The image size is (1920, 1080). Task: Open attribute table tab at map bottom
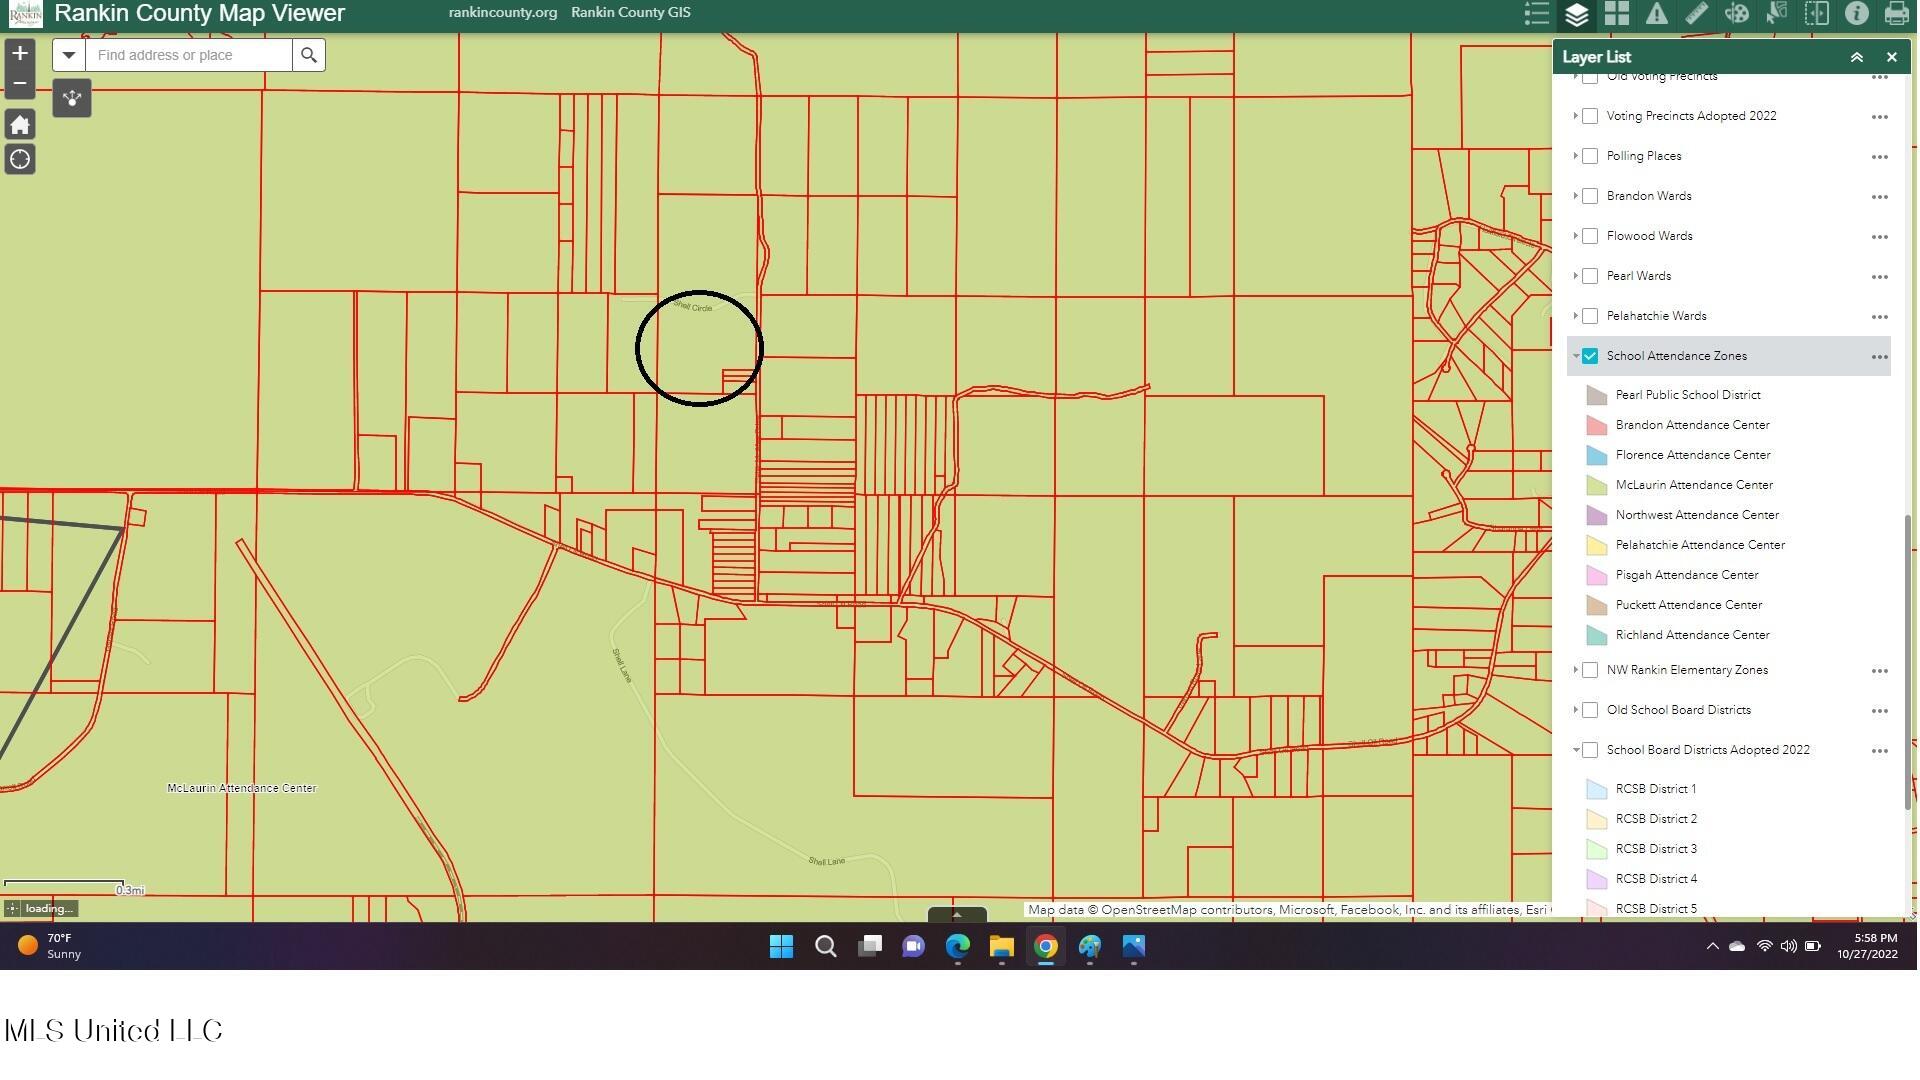tap(957, 915)
